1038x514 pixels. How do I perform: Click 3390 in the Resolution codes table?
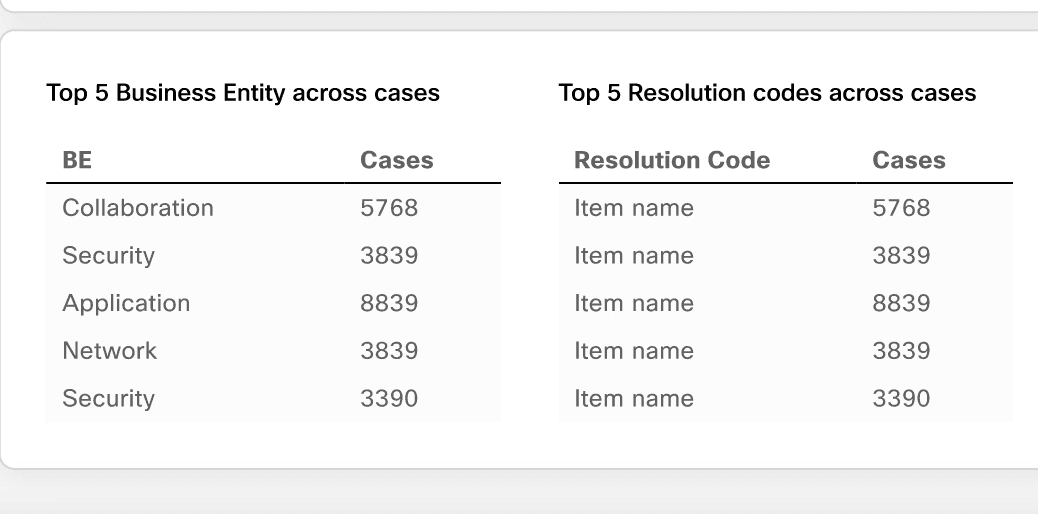(902, 399)
